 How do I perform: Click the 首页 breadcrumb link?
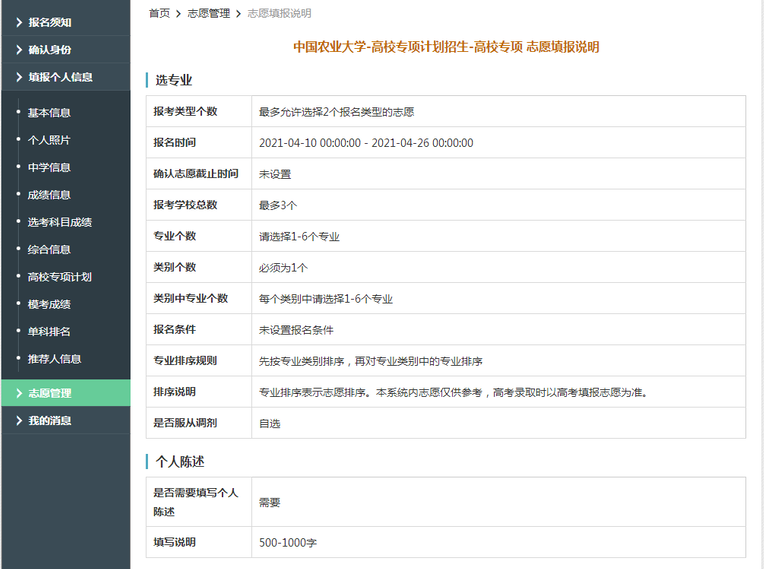(159, 14)
